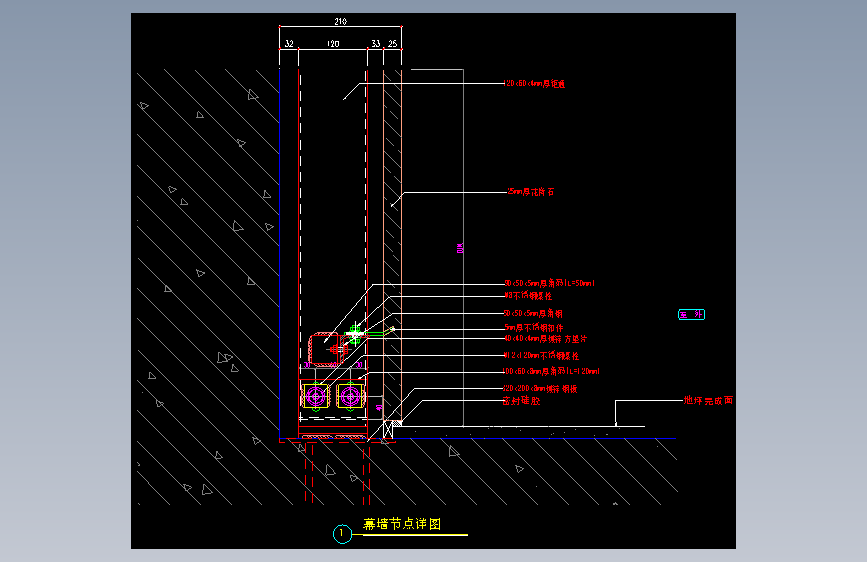Click the 5mm厚 stainless clip annotation
This screenshot has width=867, height=562.
tap(534, 327)
